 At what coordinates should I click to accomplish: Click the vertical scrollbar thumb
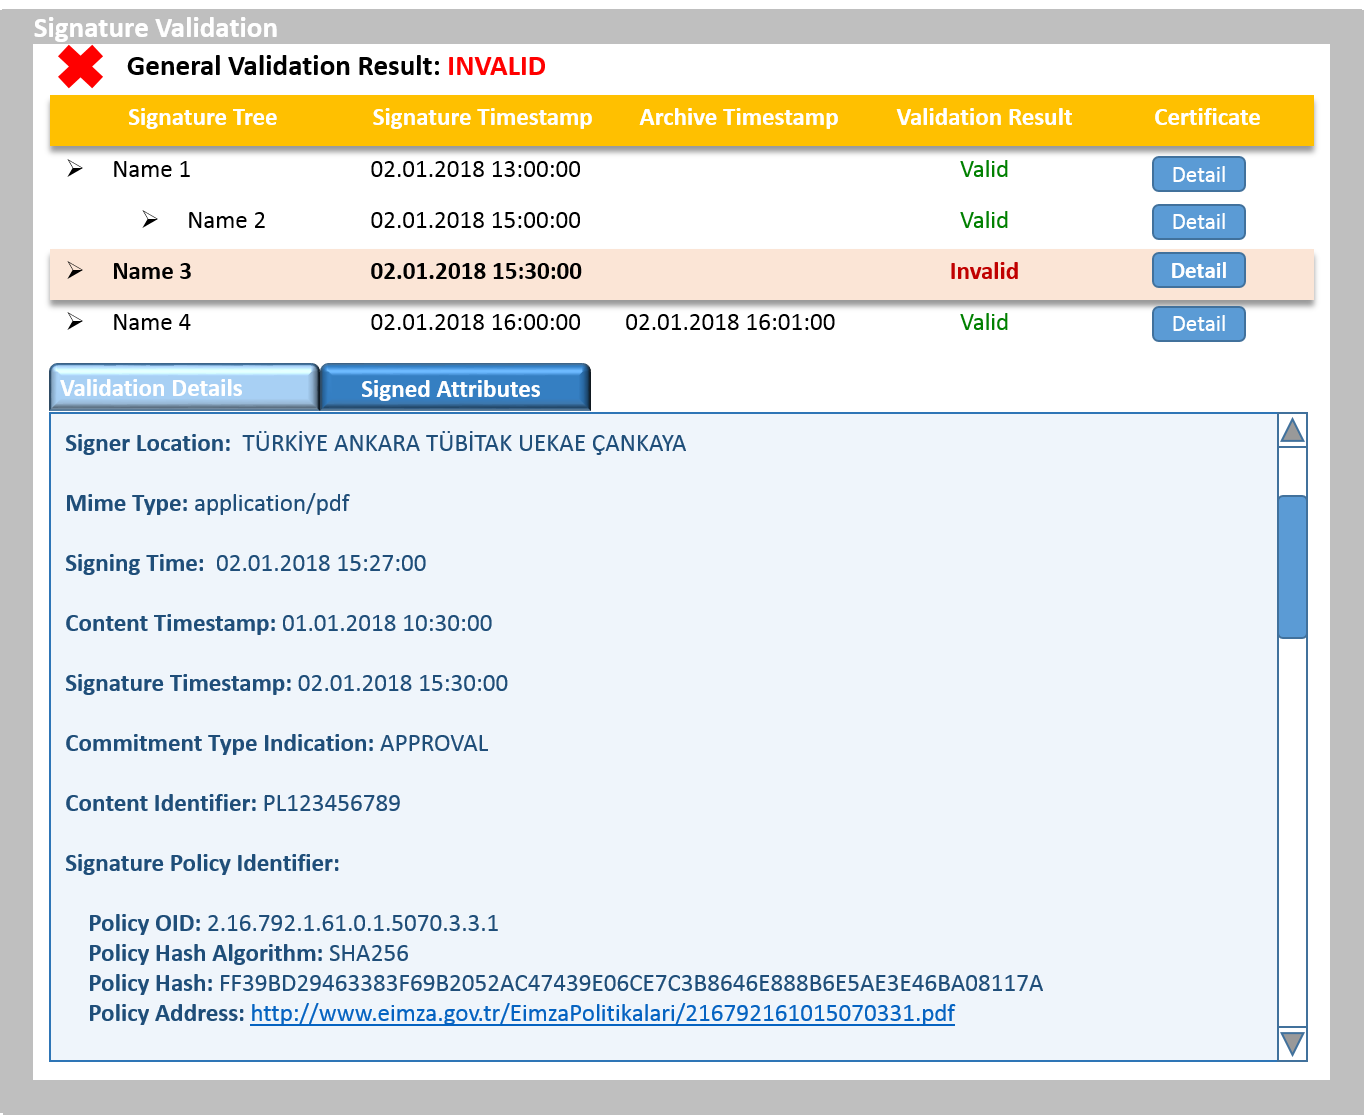point(1292,566)
